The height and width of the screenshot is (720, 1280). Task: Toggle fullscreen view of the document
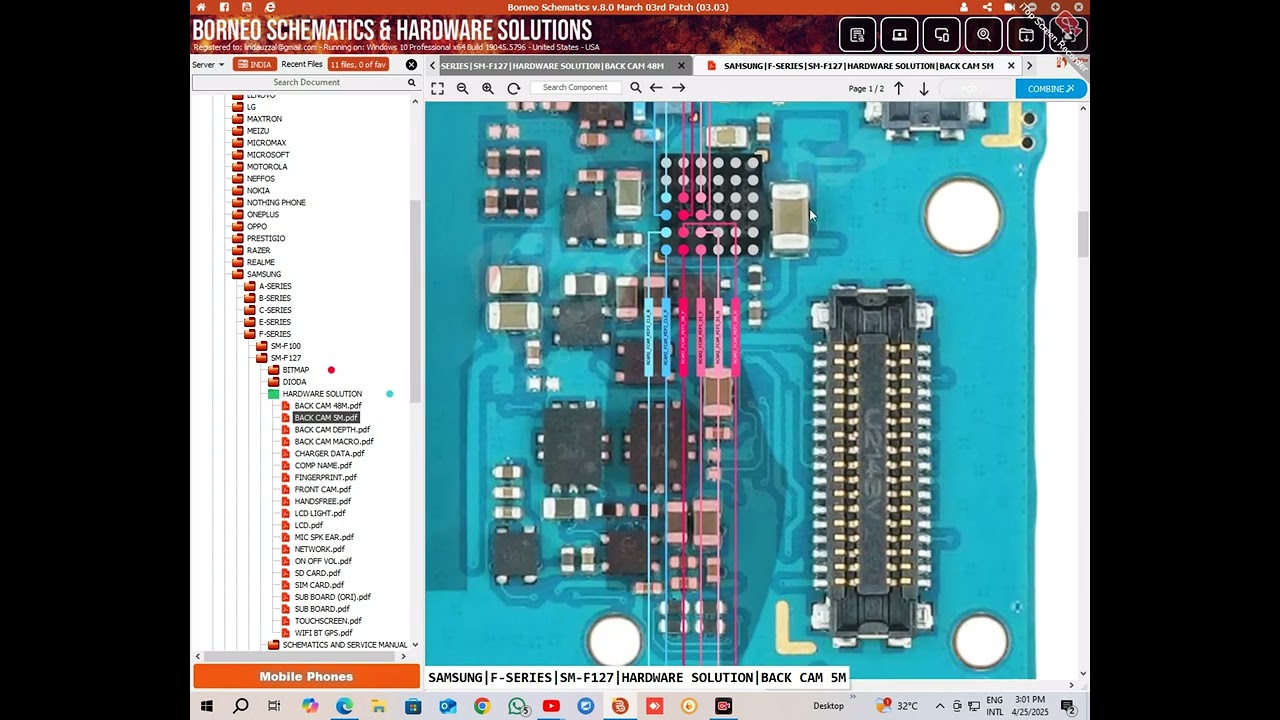(437, 88)
